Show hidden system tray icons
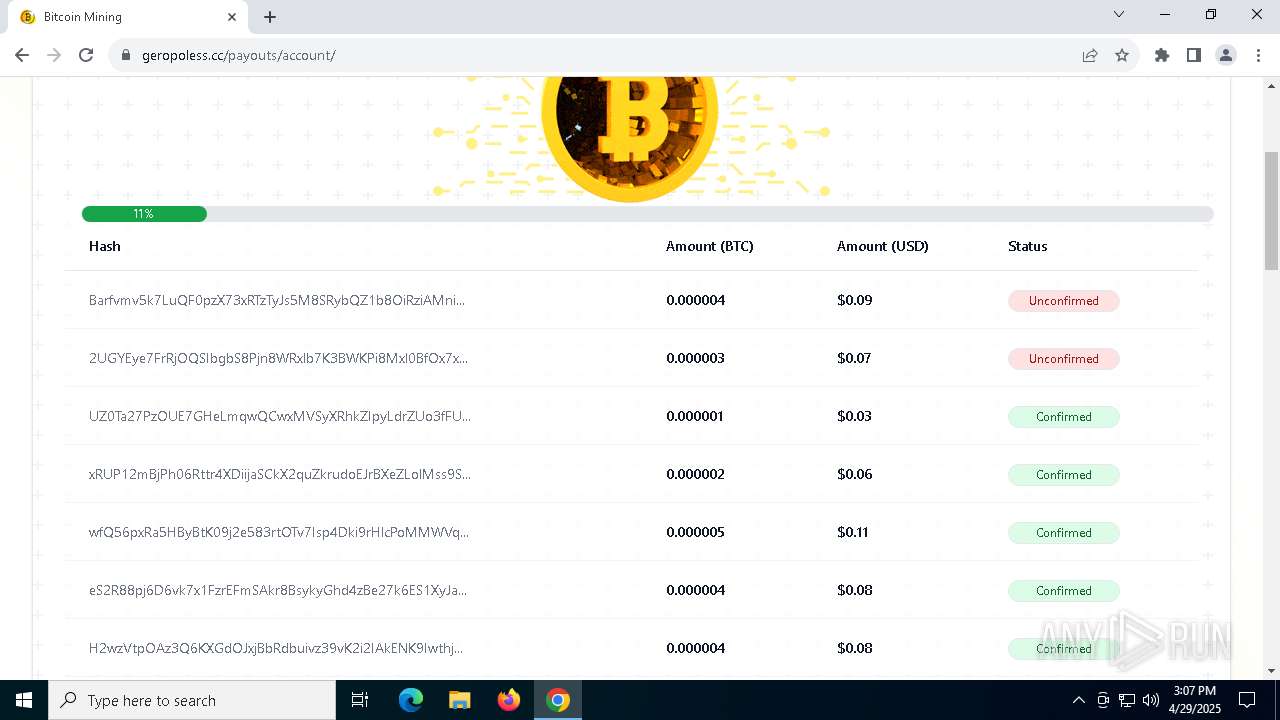Image resolution: width=1280 pixels, height=720 pixels. (1078, 700)
